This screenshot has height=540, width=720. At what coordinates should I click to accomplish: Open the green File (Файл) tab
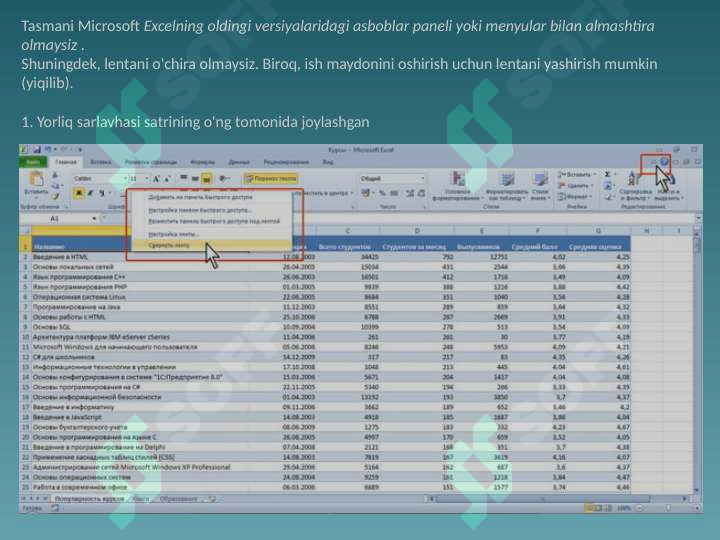pos(33,162)
